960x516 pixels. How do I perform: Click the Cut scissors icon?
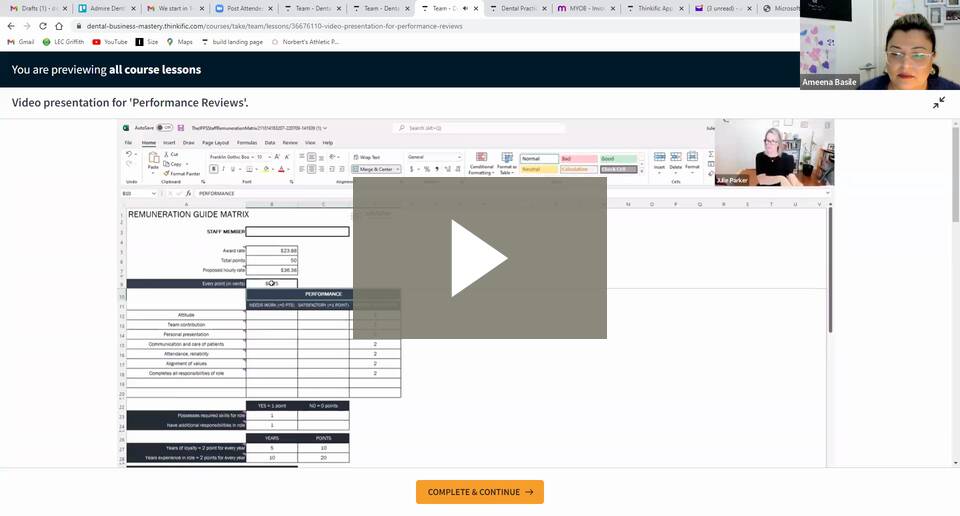[166, 154]
